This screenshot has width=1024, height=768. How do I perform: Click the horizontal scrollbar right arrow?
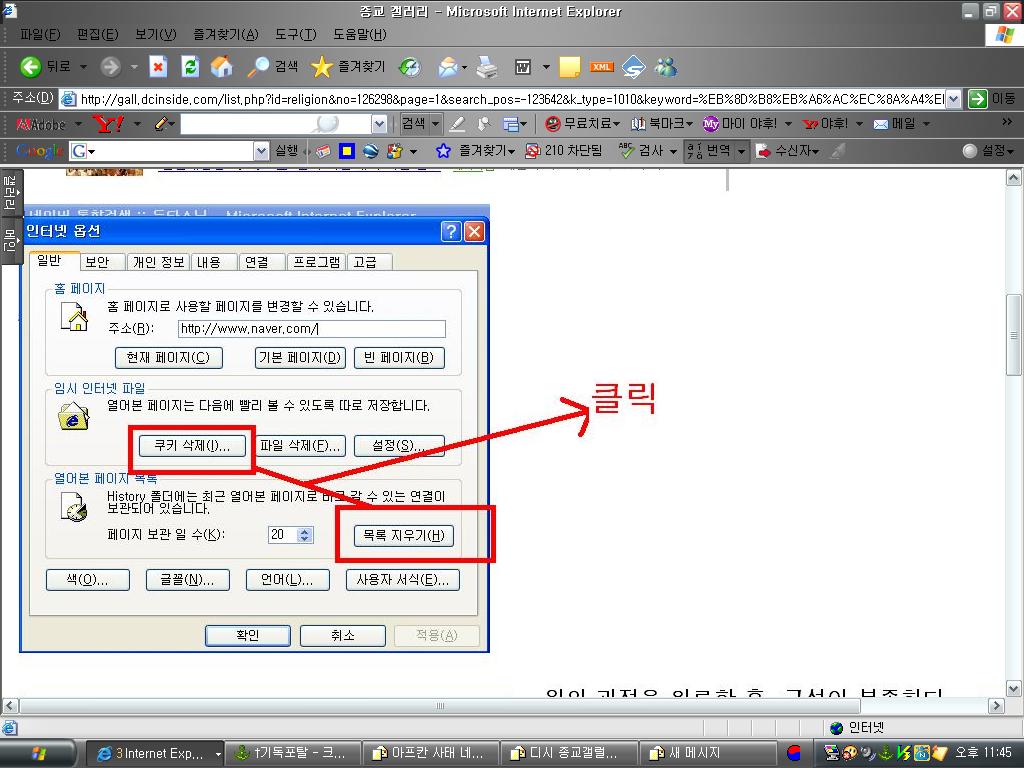(996, 706)
